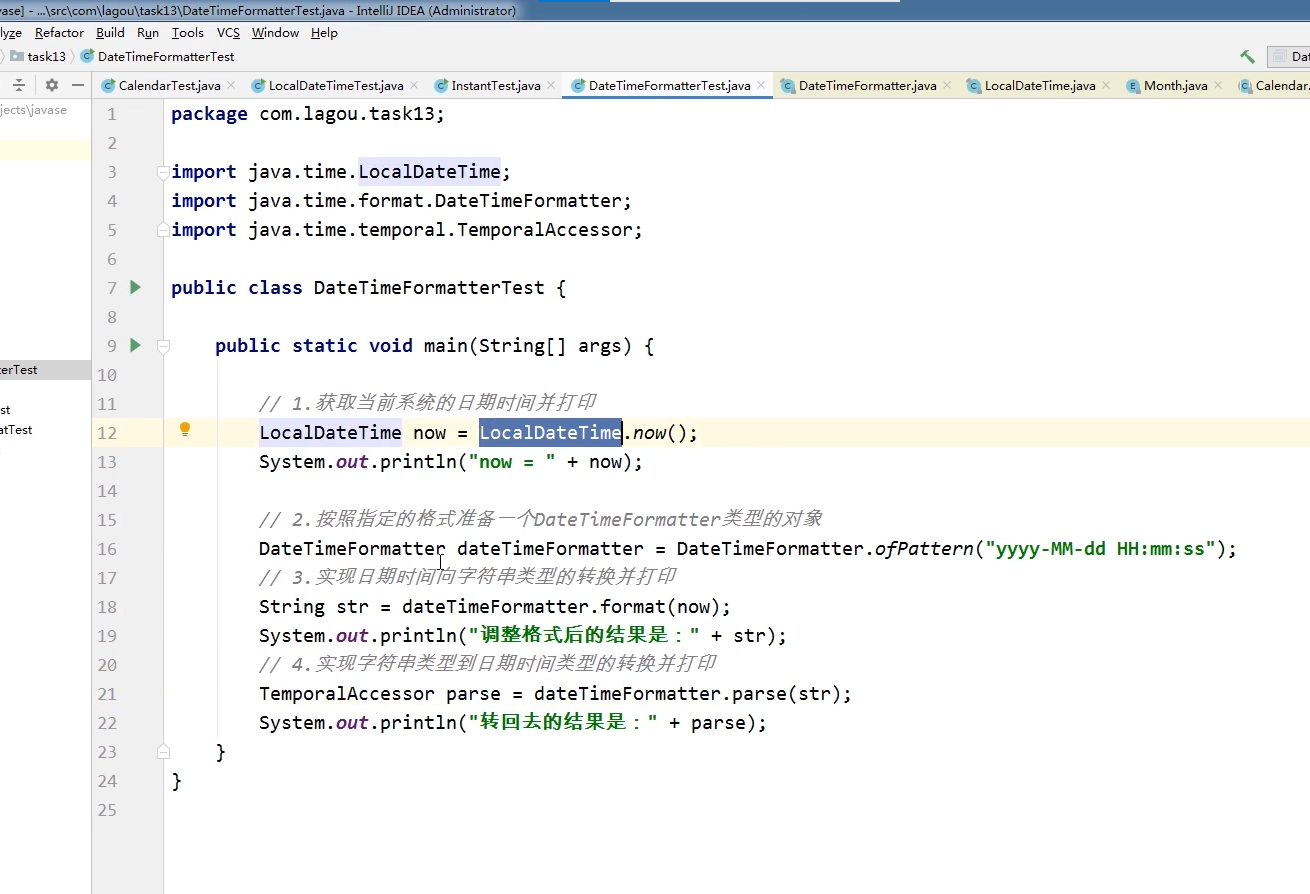Switch to the Month.java tab
1310x894 pixels.
[x=1176, y=86]
